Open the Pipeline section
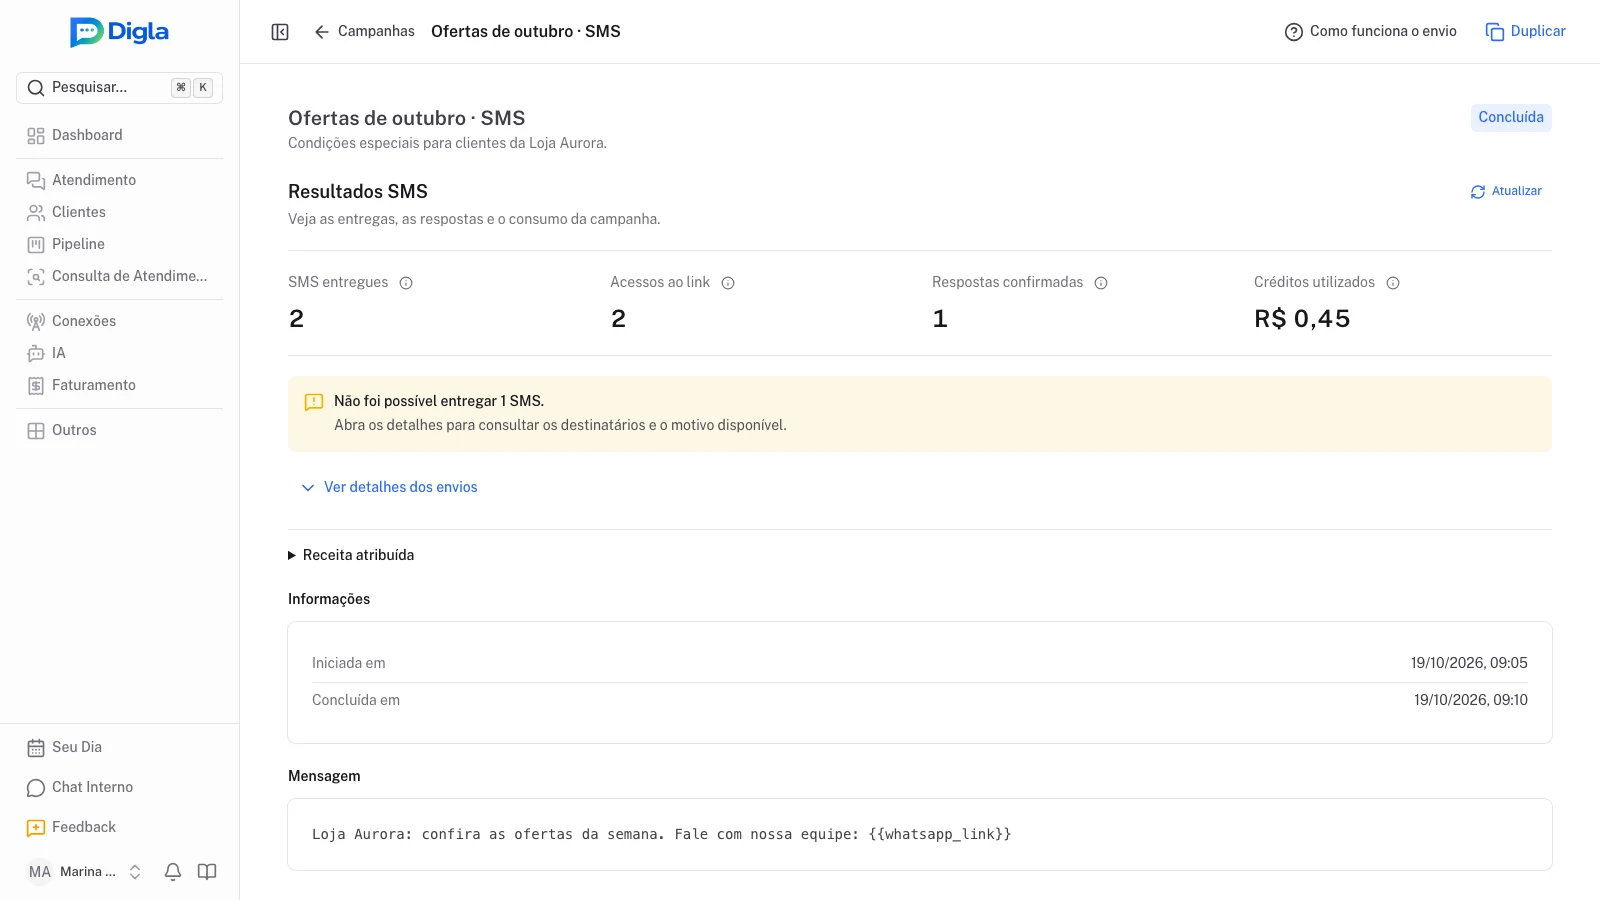Viewport: 1600px width, 900px height. 119,244
